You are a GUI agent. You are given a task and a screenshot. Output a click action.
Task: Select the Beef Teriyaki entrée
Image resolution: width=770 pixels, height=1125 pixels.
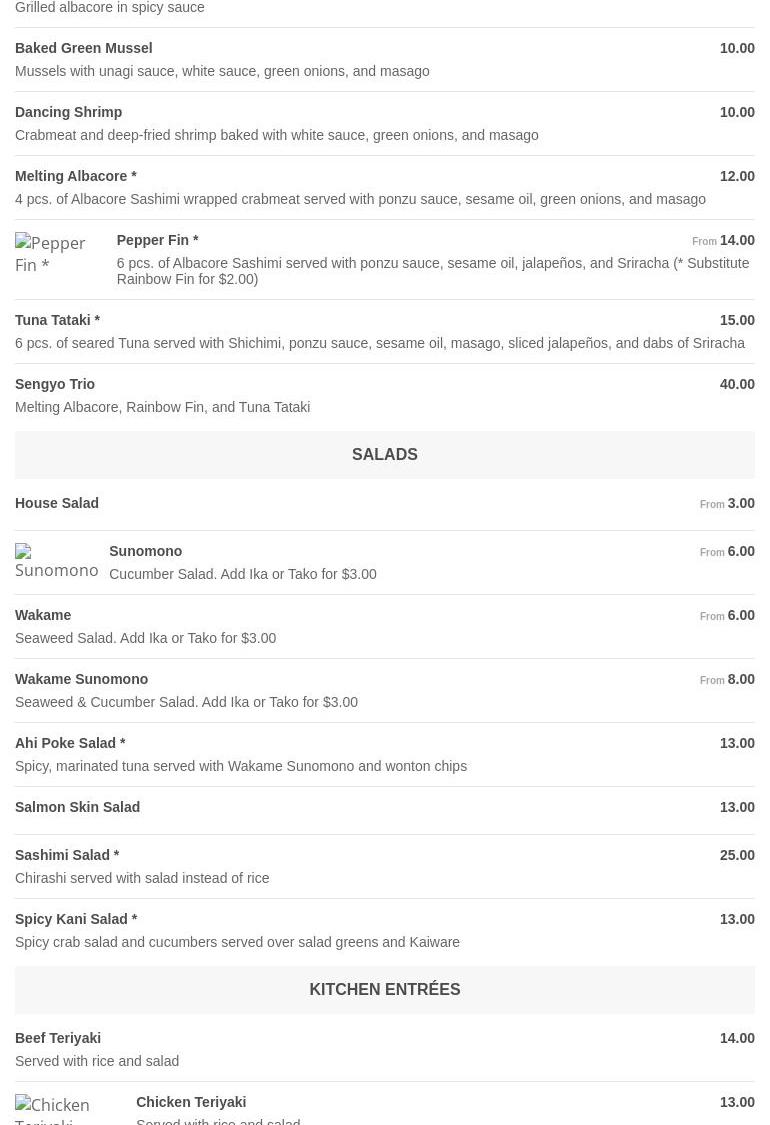click(58, 1038)
